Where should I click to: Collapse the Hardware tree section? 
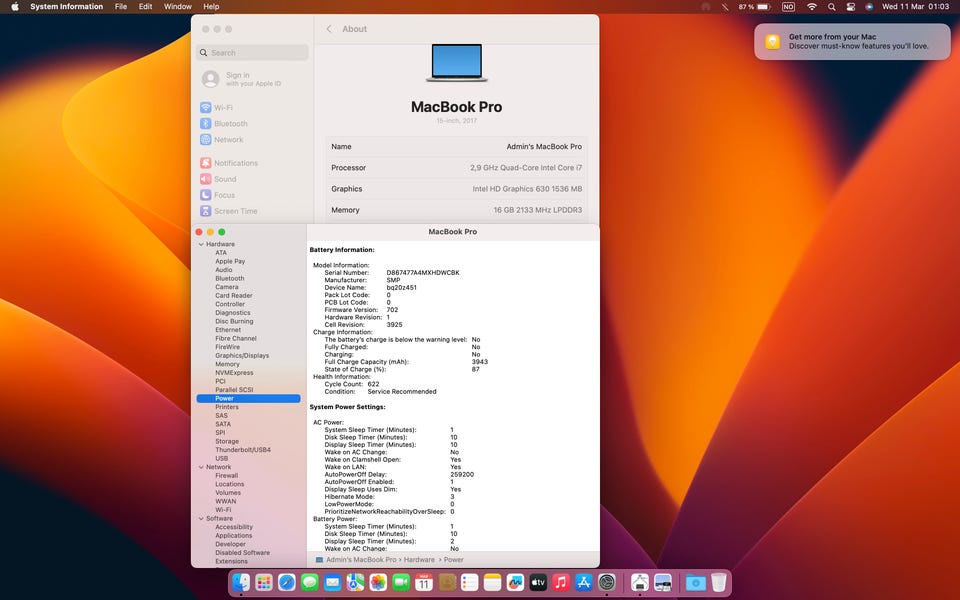pyautogui.click(x=201, y=244)
